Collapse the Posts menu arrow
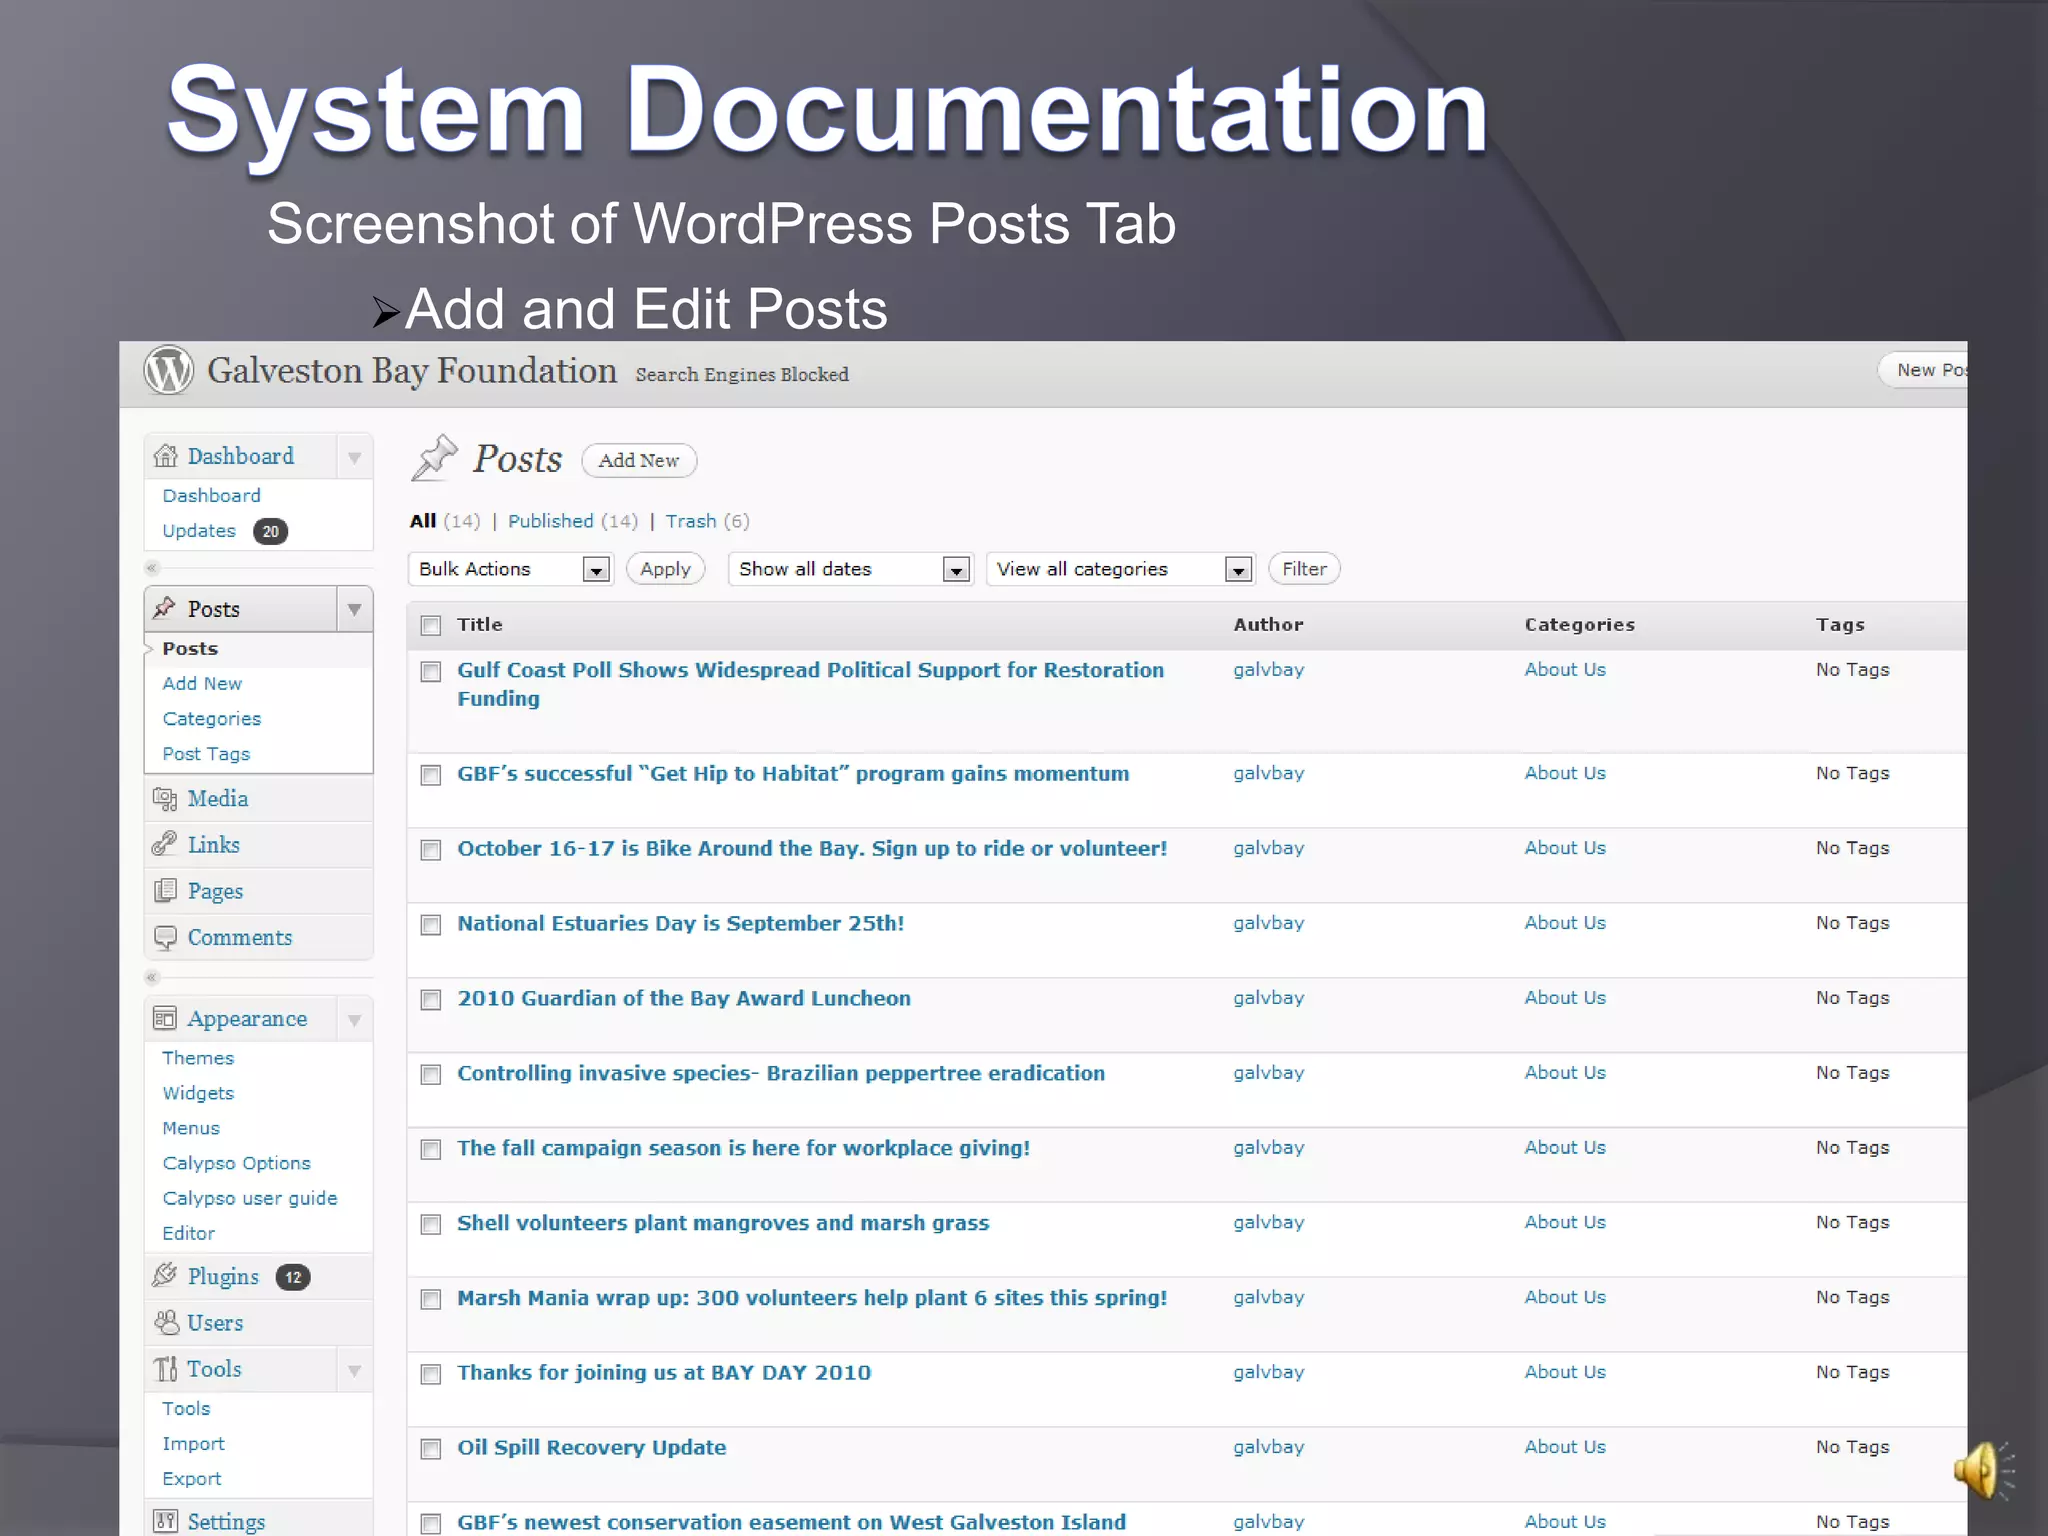The width and height of the screenshot is (2048, 1536). point(354,609)
